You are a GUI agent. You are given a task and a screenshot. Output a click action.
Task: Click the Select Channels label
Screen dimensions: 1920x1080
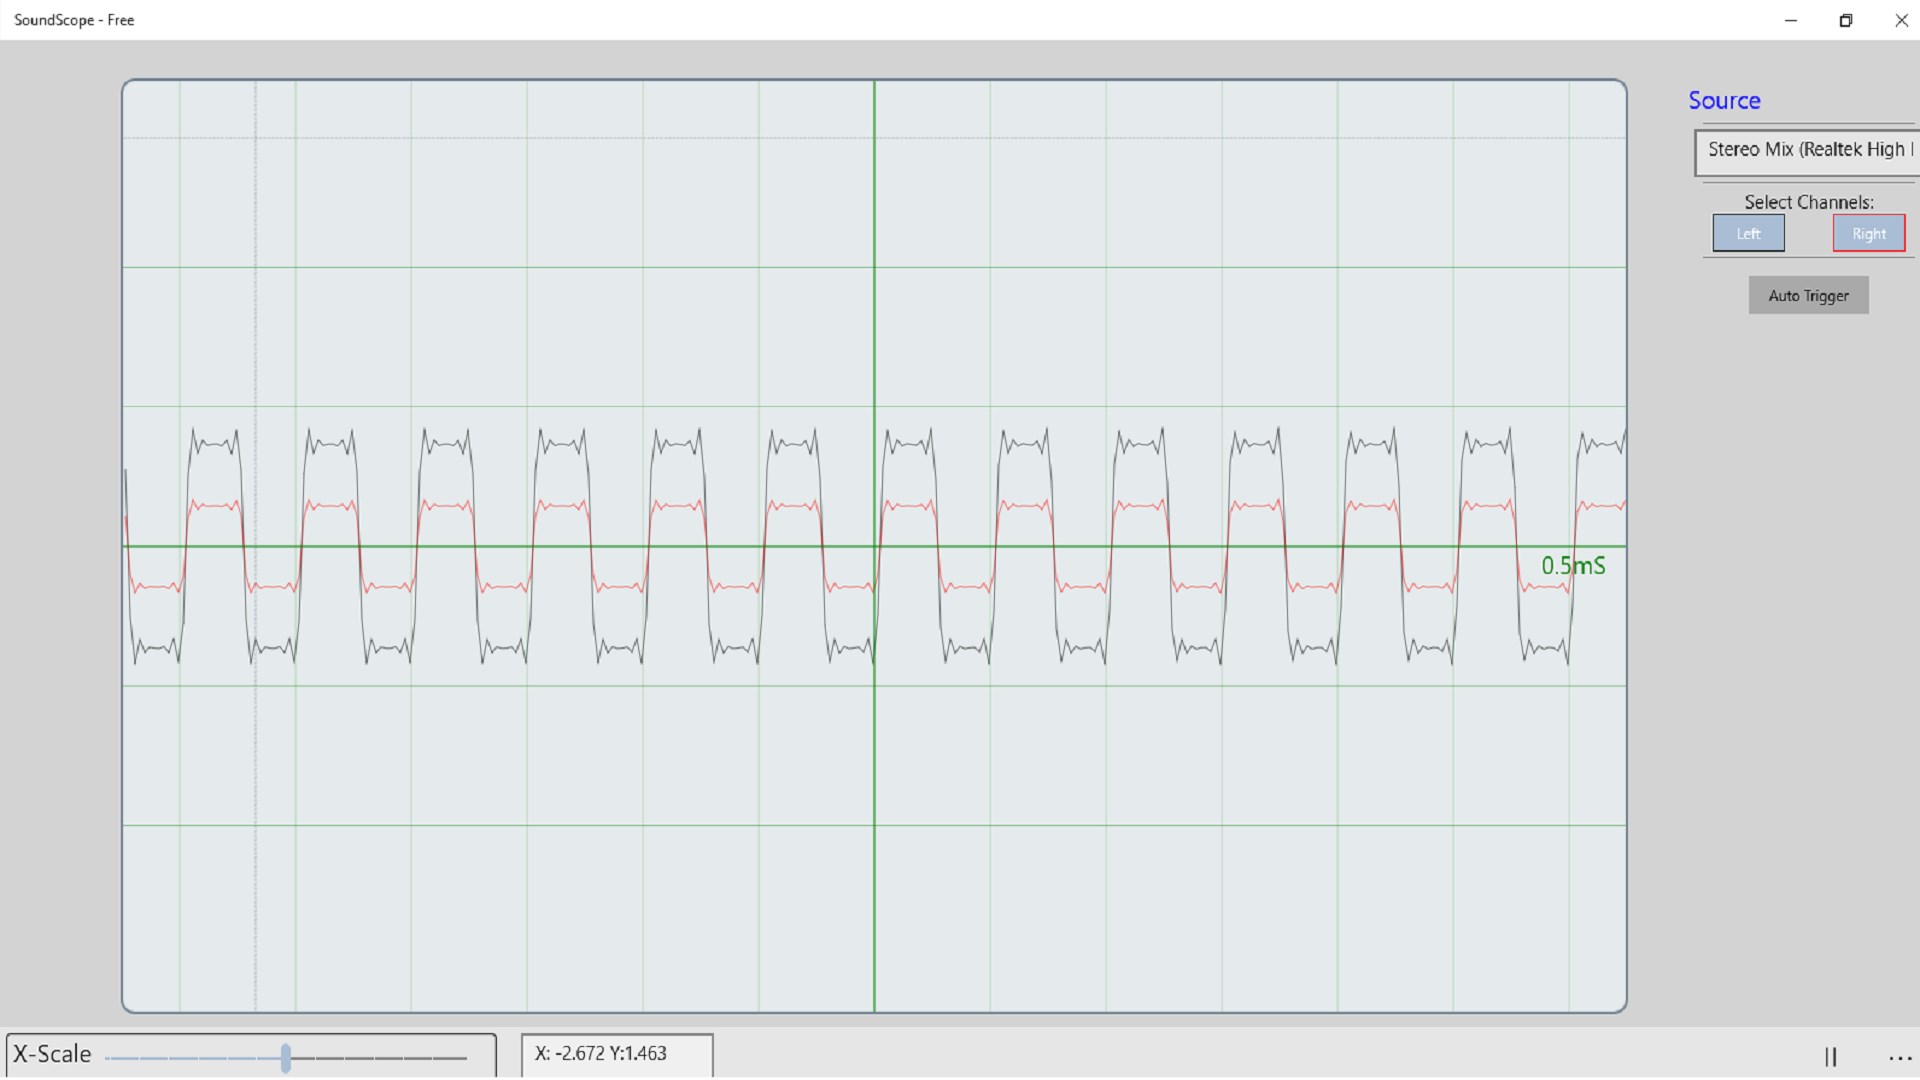1808,202
